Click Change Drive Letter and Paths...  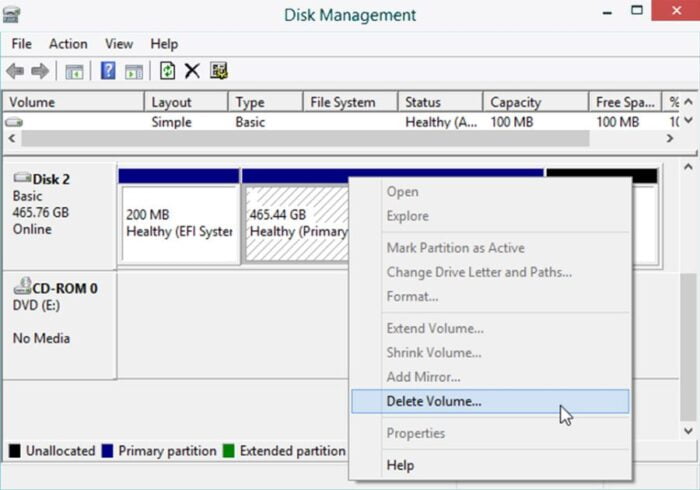(x=490, y=272)
